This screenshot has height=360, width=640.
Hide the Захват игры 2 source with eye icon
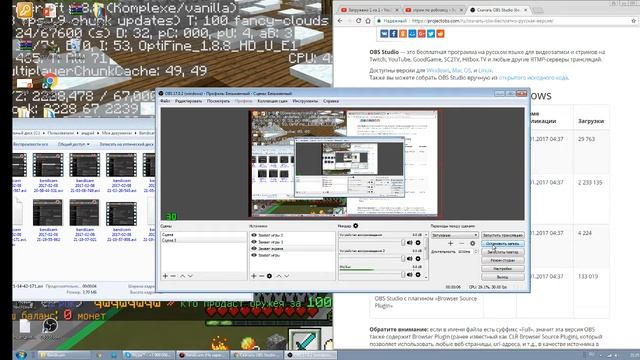[x=254, y=236]
